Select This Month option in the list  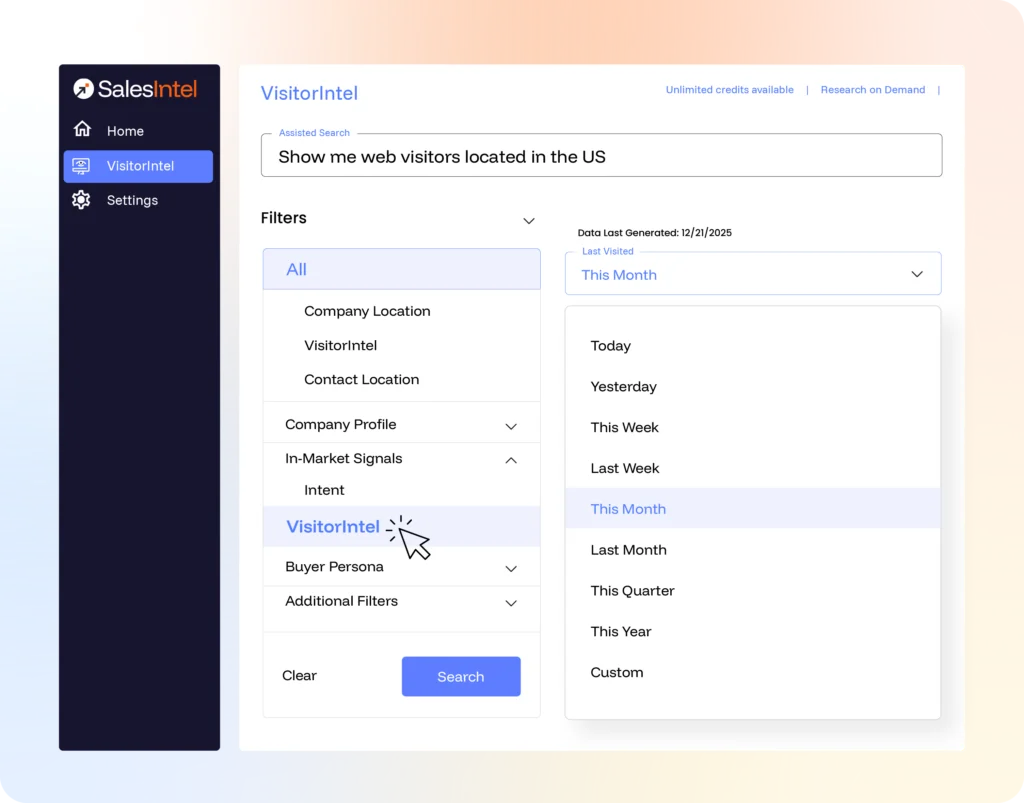[x=752, y=509]
